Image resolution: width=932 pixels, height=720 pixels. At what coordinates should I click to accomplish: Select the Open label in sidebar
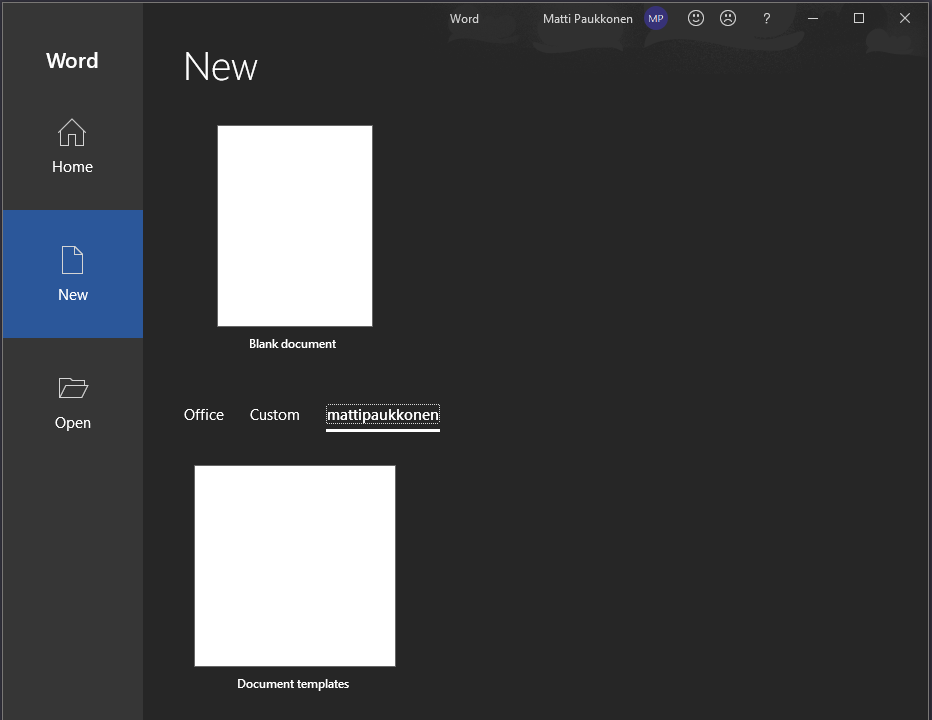[72, 423]
